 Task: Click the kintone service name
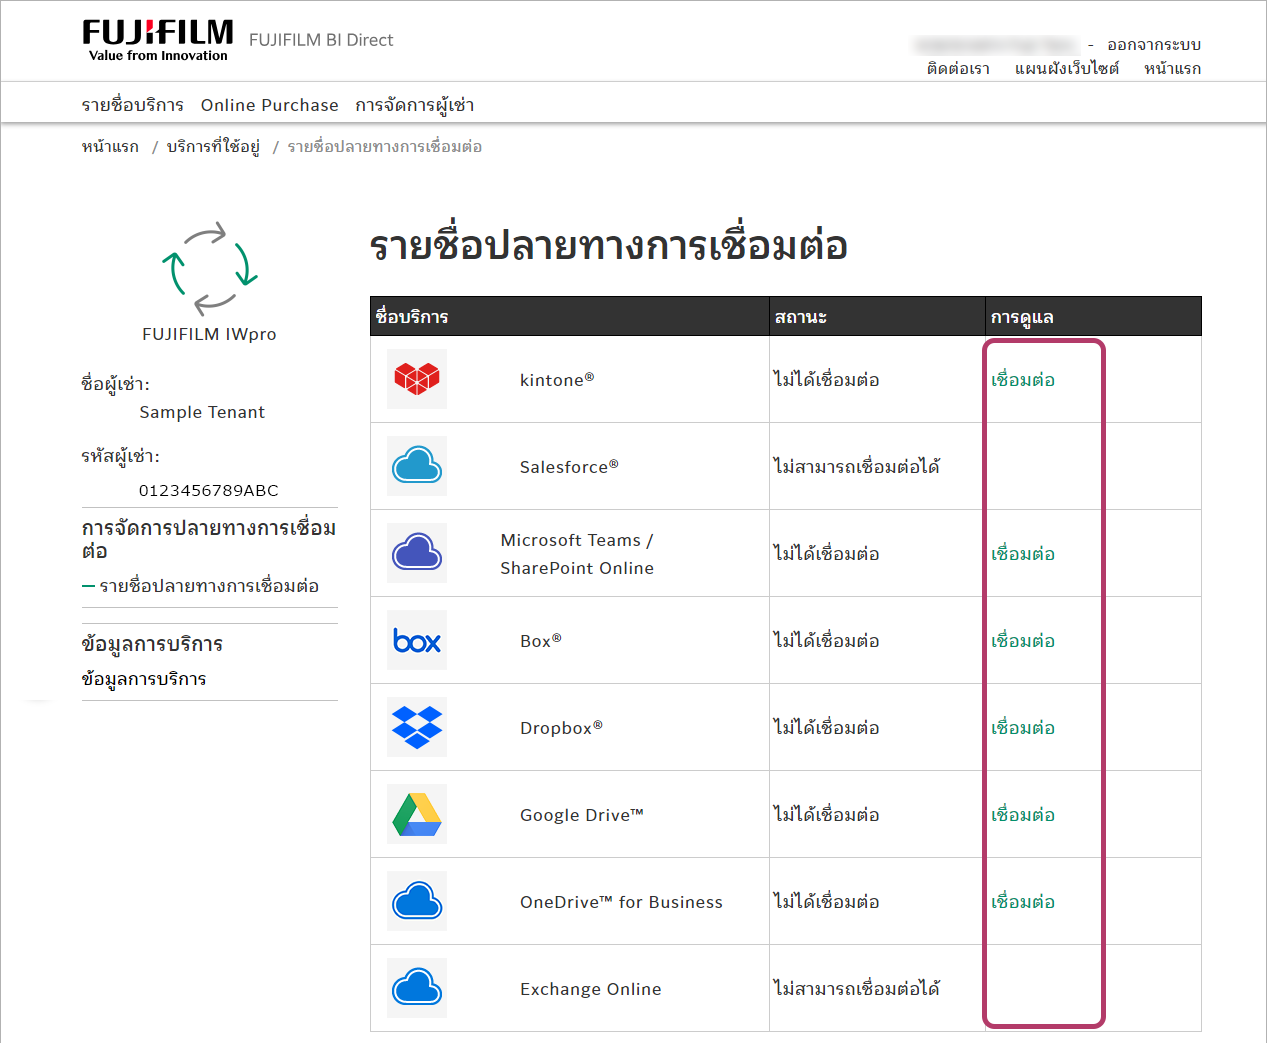(x=557, y=380)
